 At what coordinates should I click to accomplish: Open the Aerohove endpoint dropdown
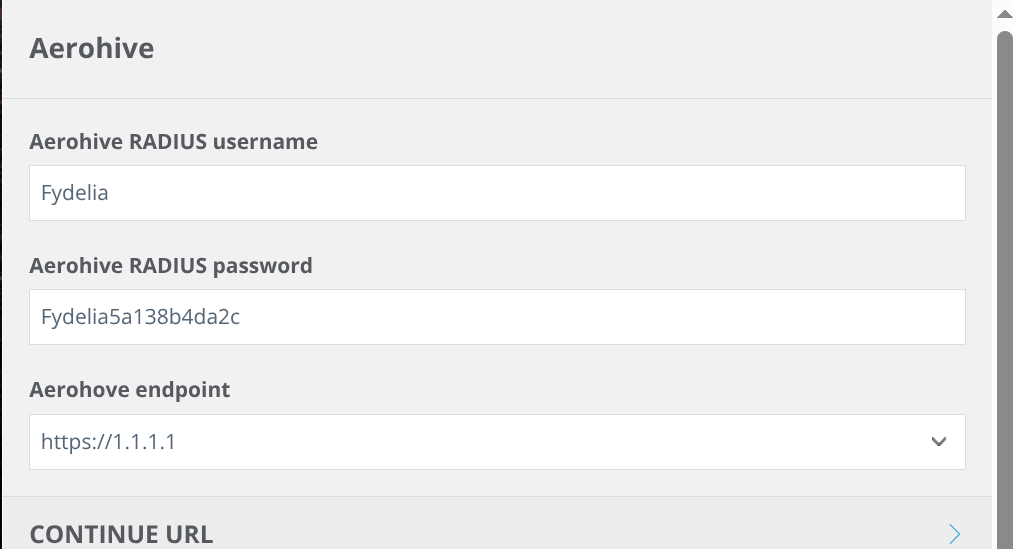(497, 442)
